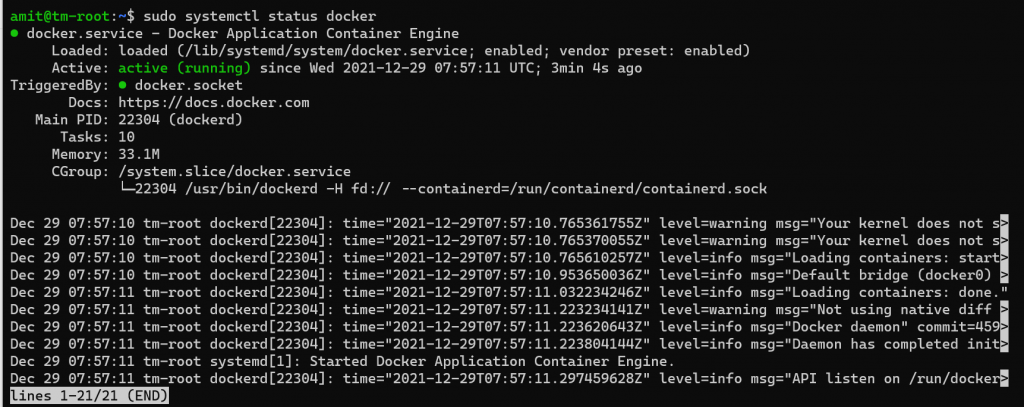Click the truncation arrow on the native diff line
1024x407 pixels.
1004,309
